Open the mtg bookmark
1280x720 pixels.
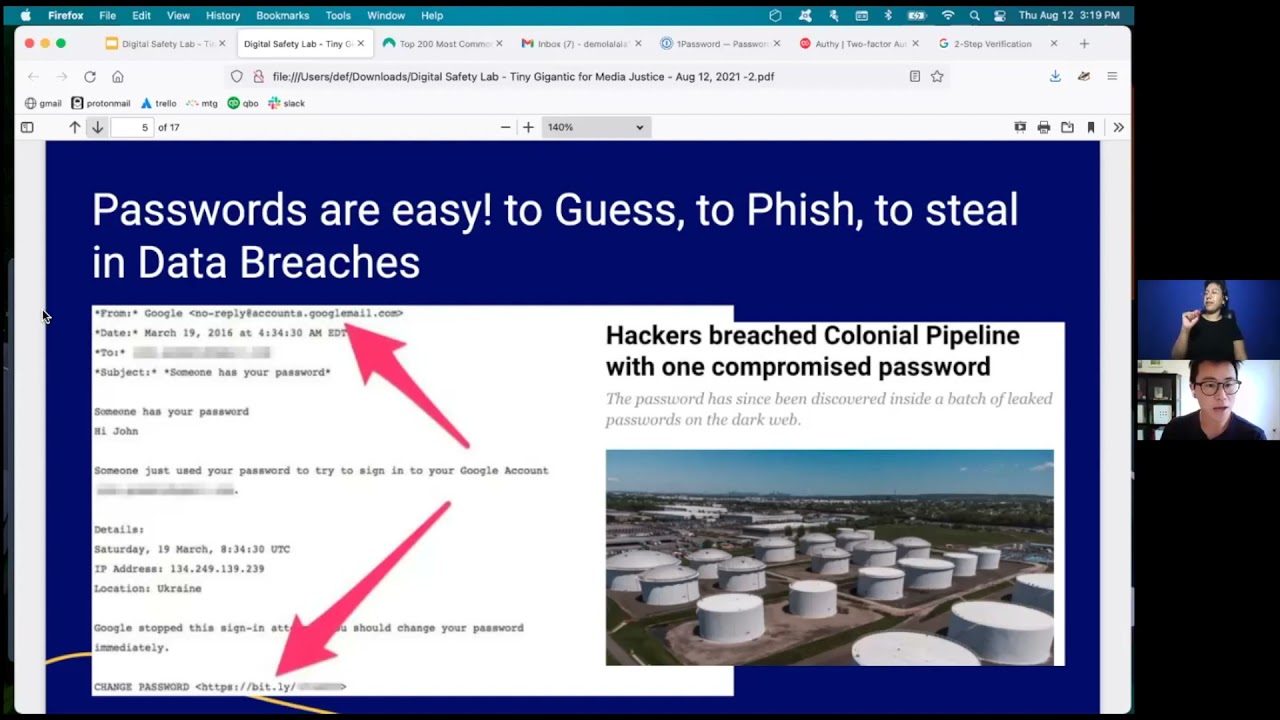(x=202, y=103)
